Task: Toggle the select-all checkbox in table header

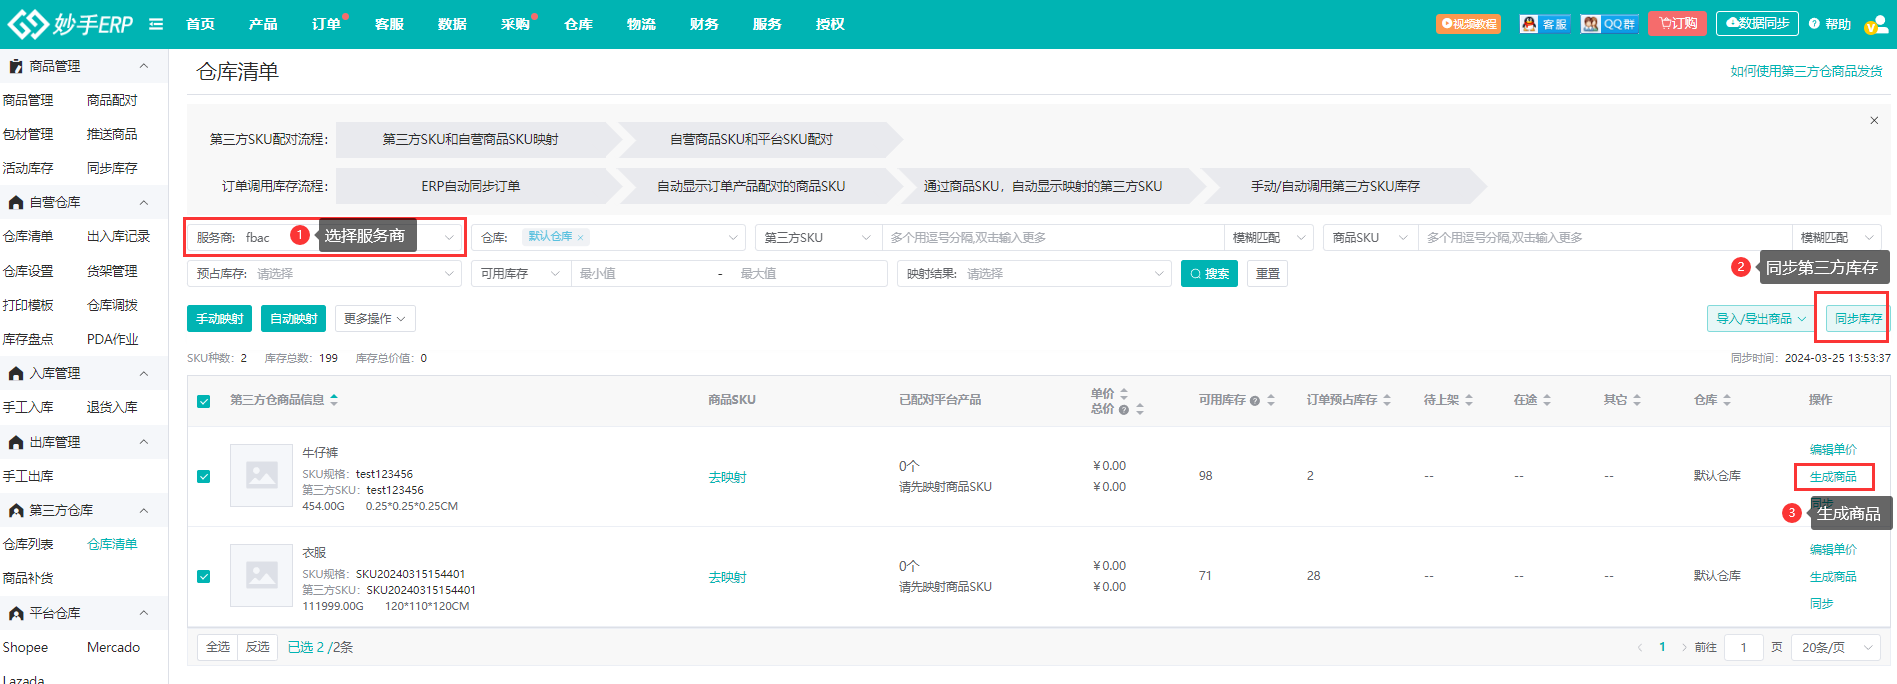Action: click(x=204, y=401)
